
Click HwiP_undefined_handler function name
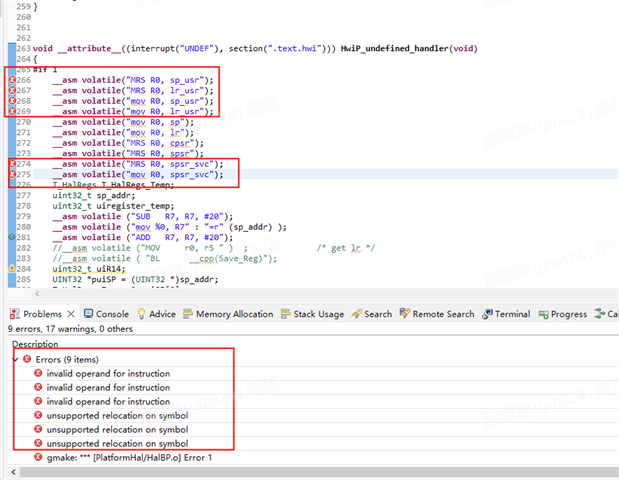point(395,49)
